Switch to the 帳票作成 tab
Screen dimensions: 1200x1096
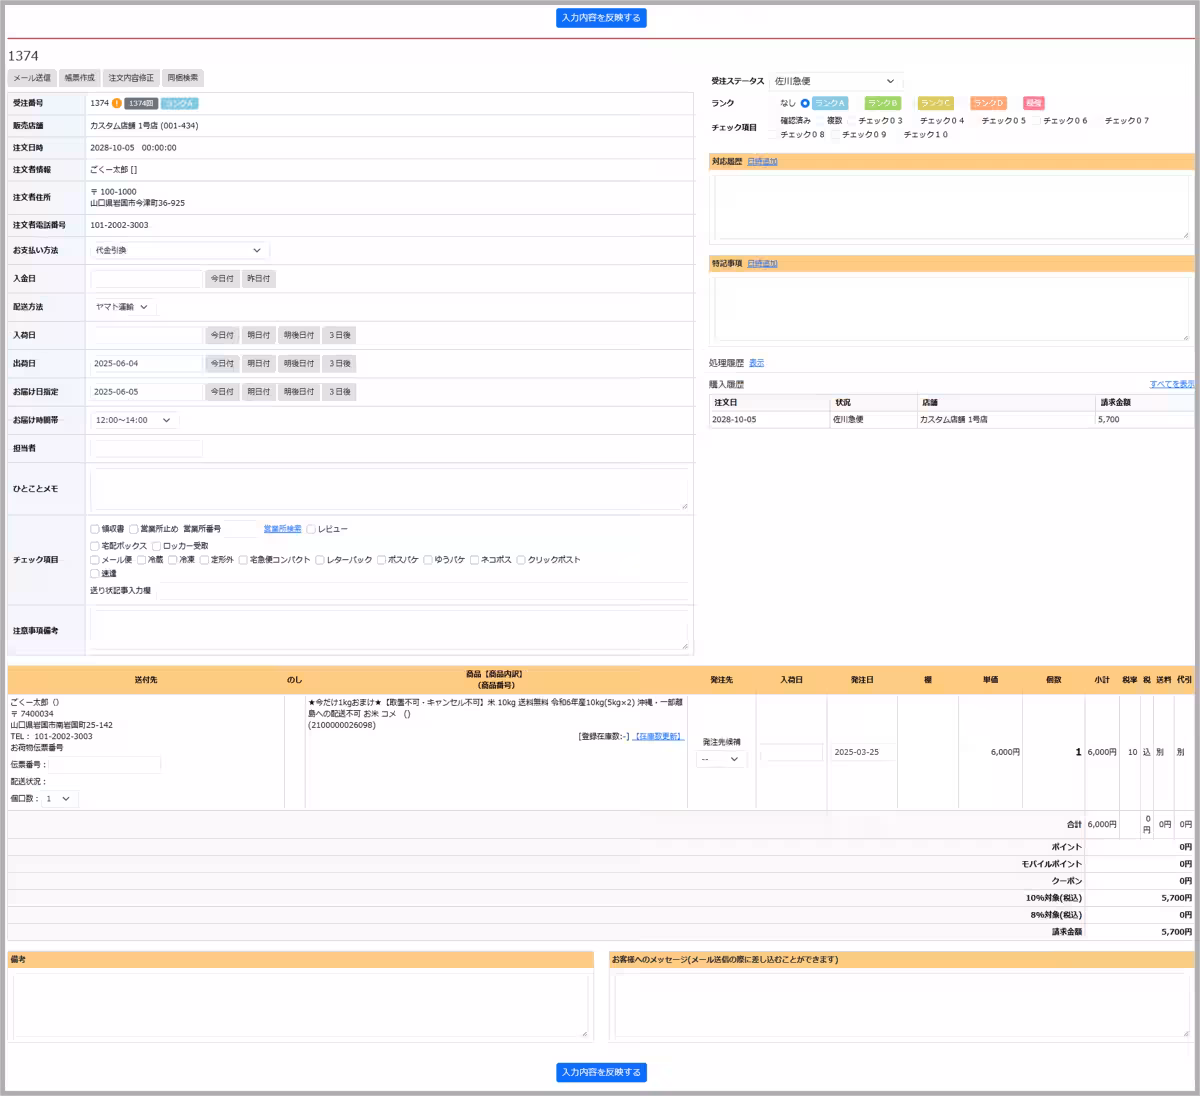[x=79, y=78]
